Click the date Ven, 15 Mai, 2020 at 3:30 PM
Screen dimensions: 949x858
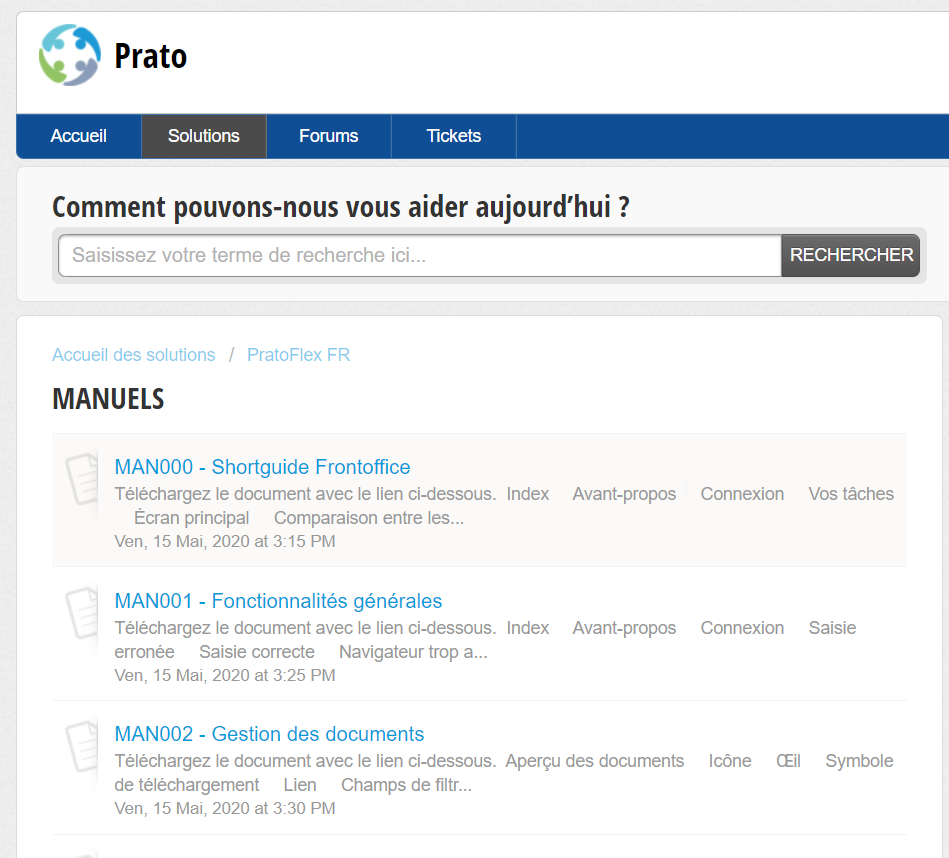(x=225, y=808)
